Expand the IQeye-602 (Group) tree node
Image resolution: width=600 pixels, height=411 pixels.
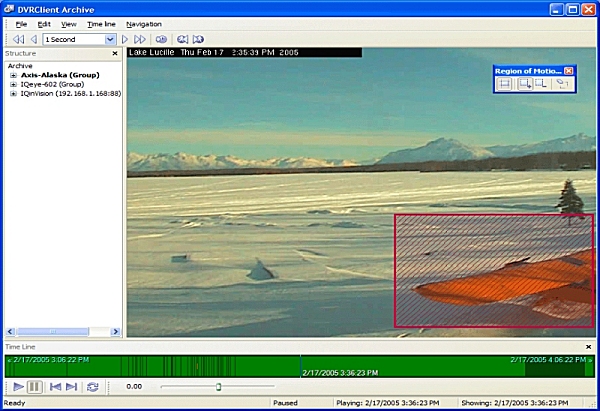pyautogui.click(x=13, y=84)
